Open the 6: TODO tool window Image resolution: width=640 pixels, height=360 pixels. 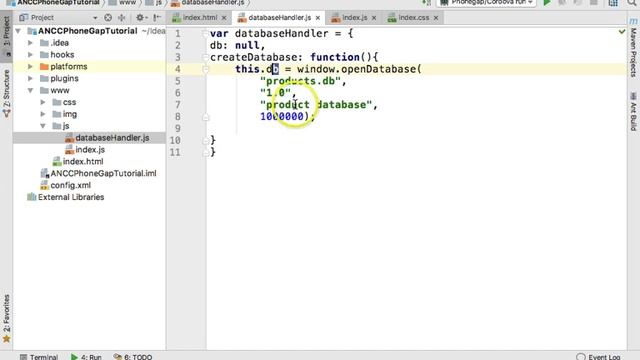pos(133,357)
